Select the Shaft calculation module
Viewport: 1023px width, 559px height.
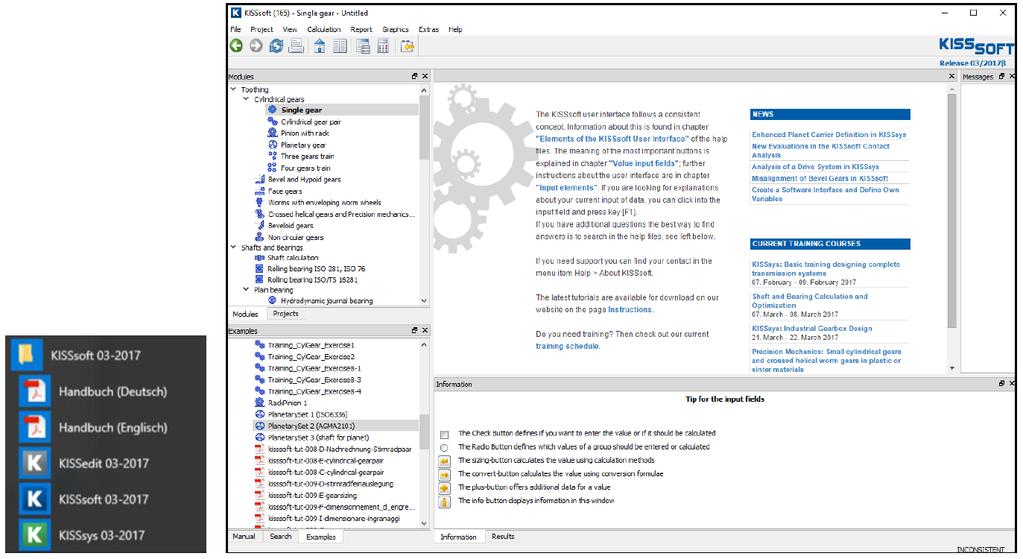pos(292,258)
